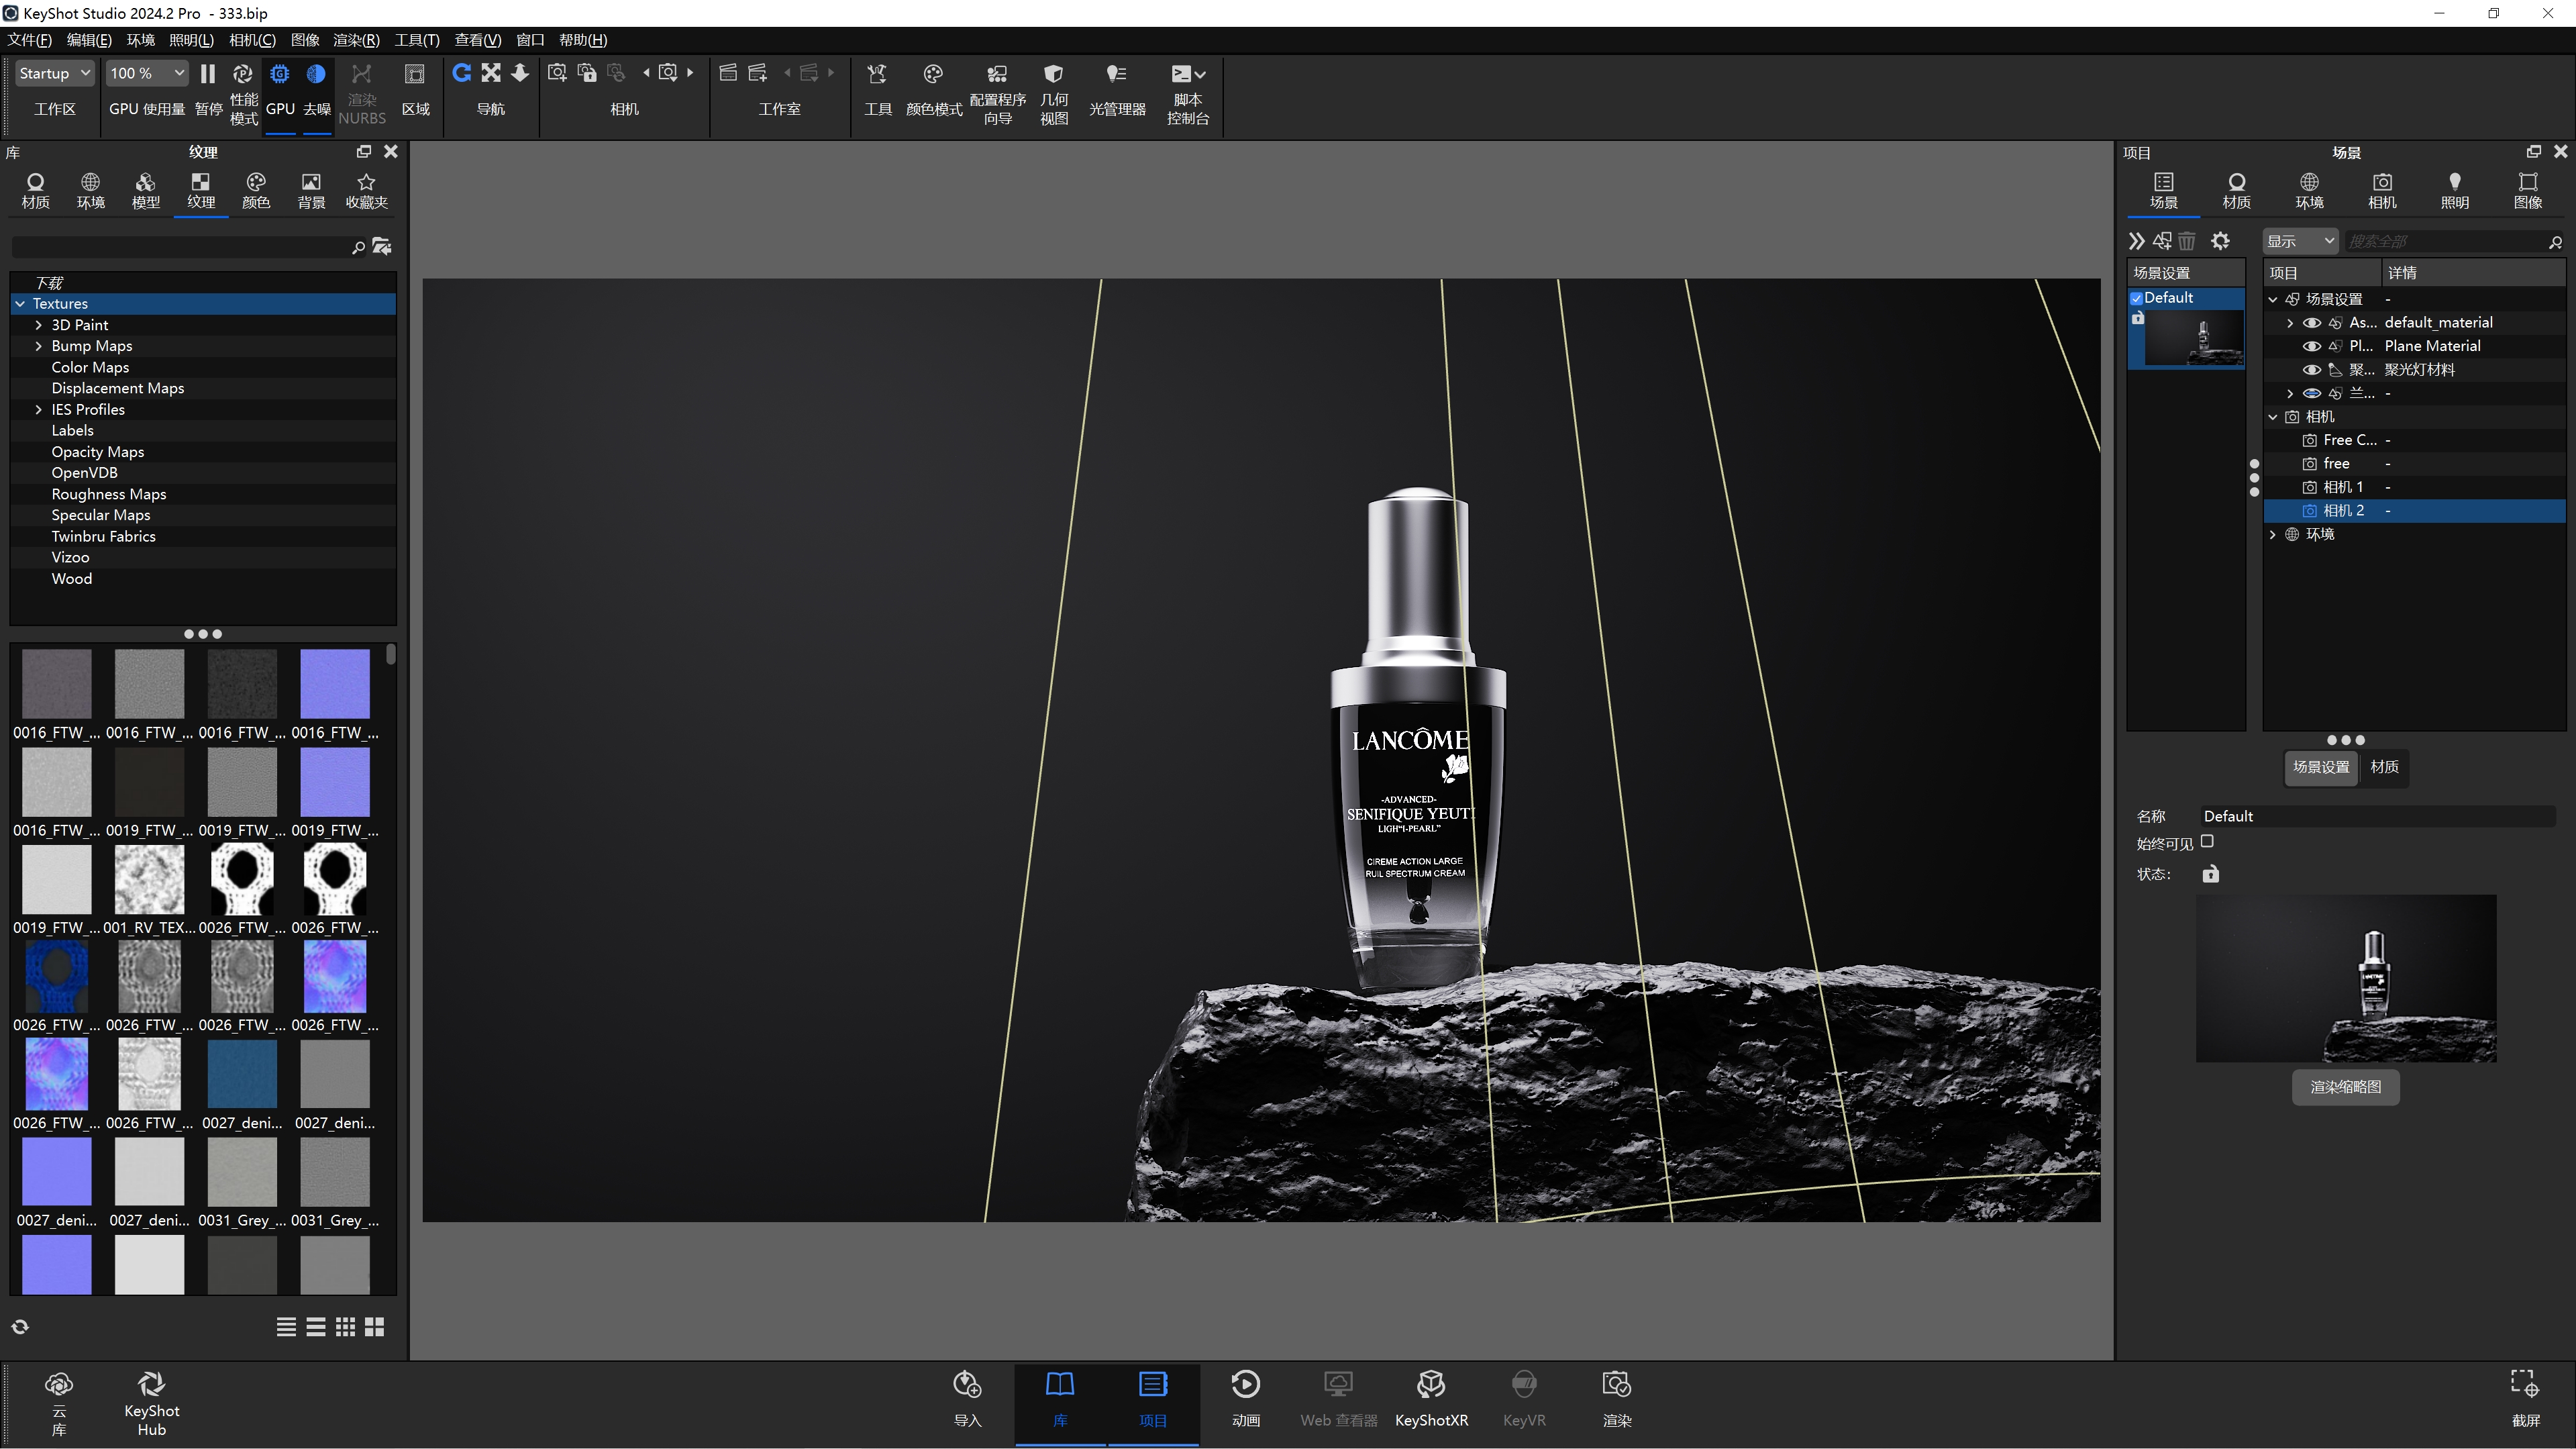The height and width of the screenshot is (1449, 2576).
Task: Select the 场景设置 sub-tab button
Action: click(x=2320, y=767)
